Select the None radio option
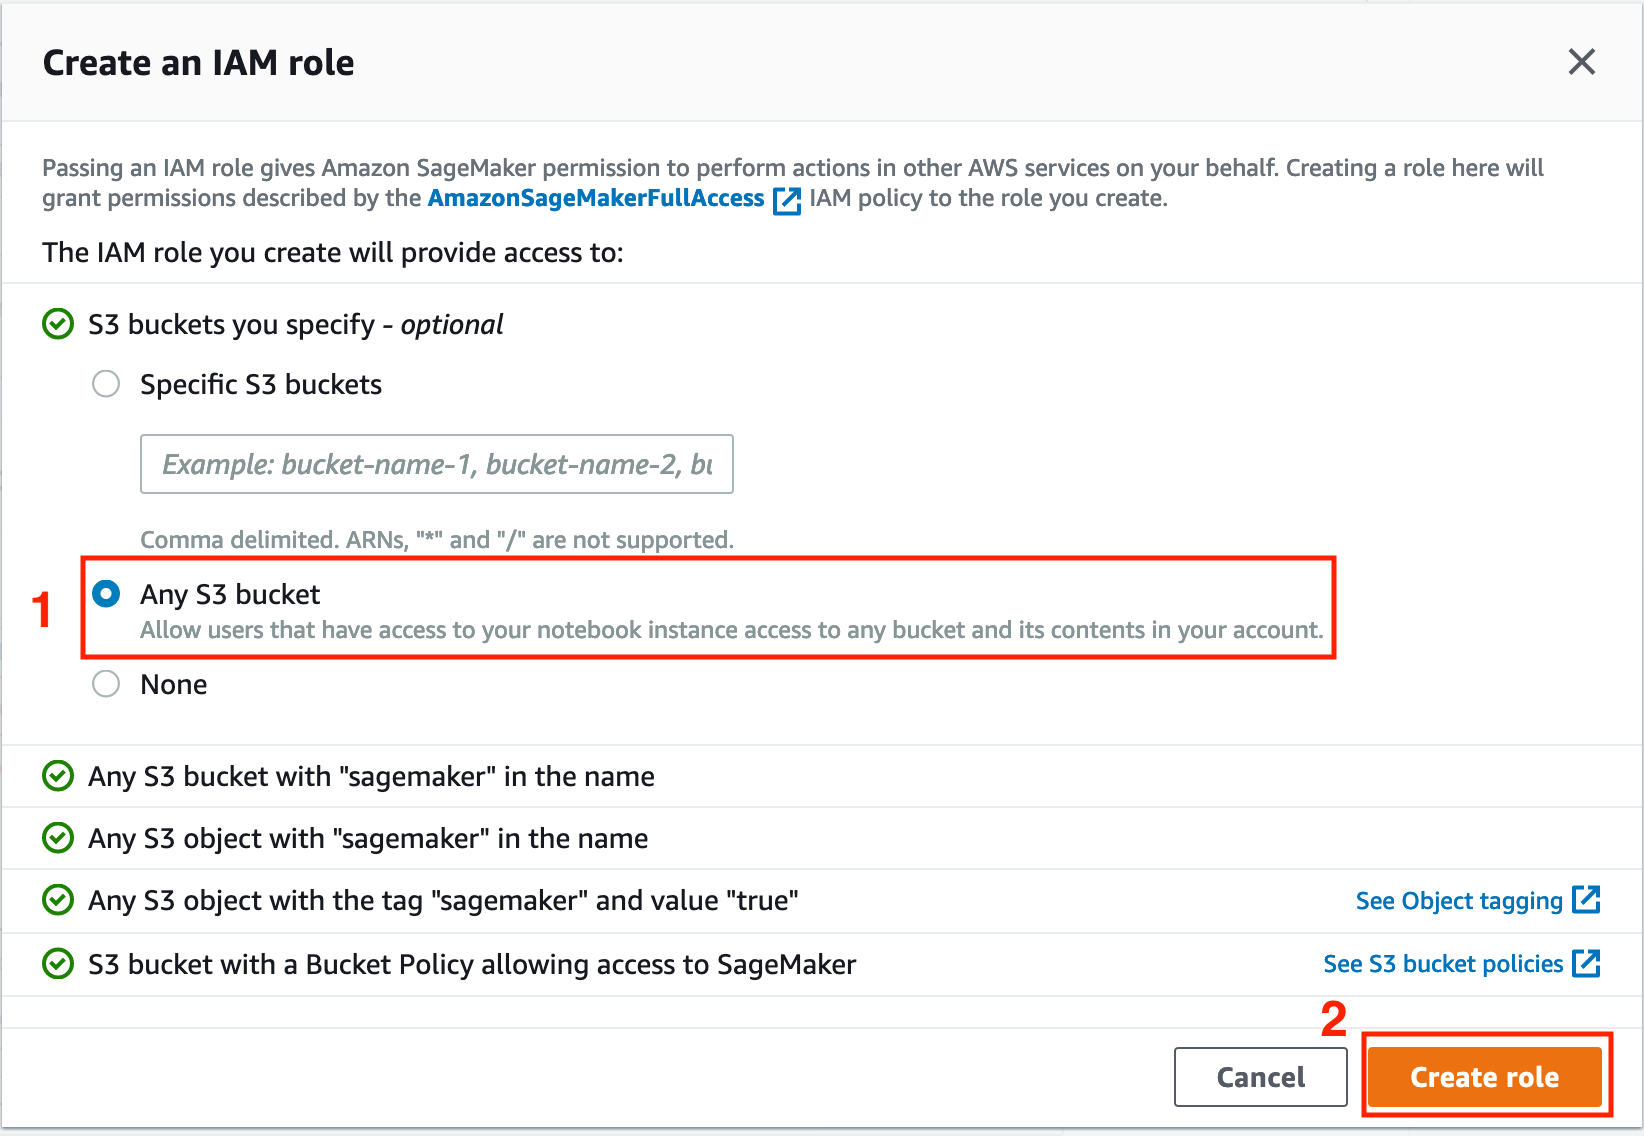Screen dimensions: 1644x1136 point(106,684)
